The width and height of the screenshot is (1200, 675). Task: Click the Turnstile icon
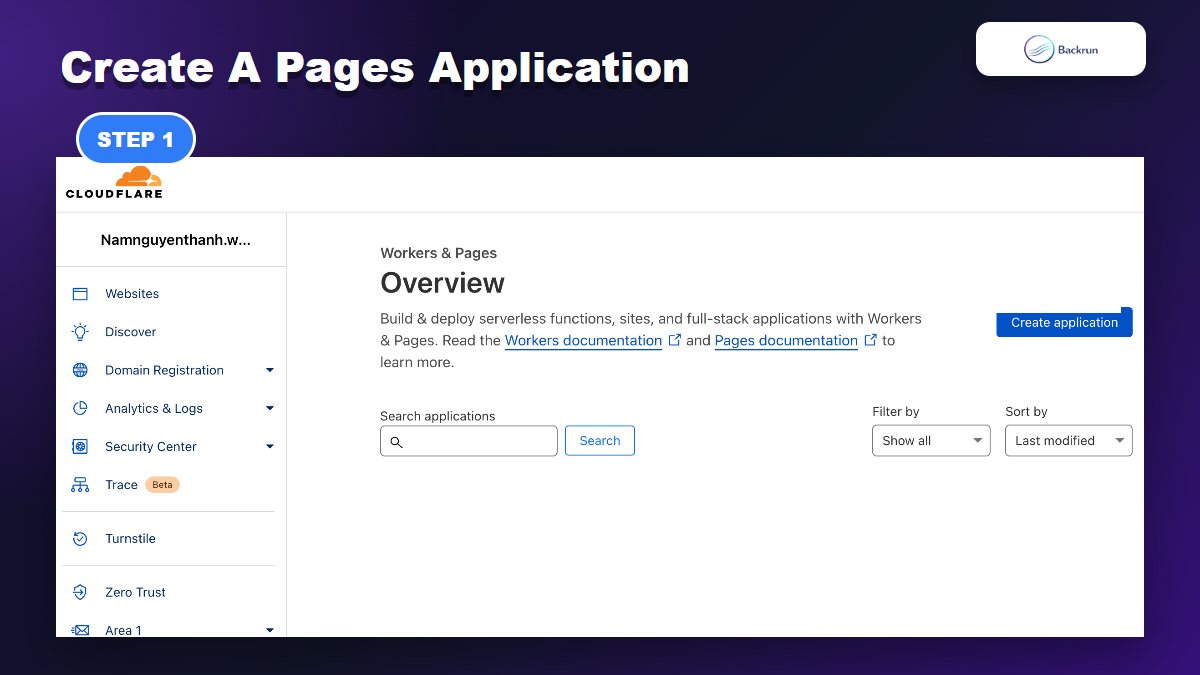point(80,539)
